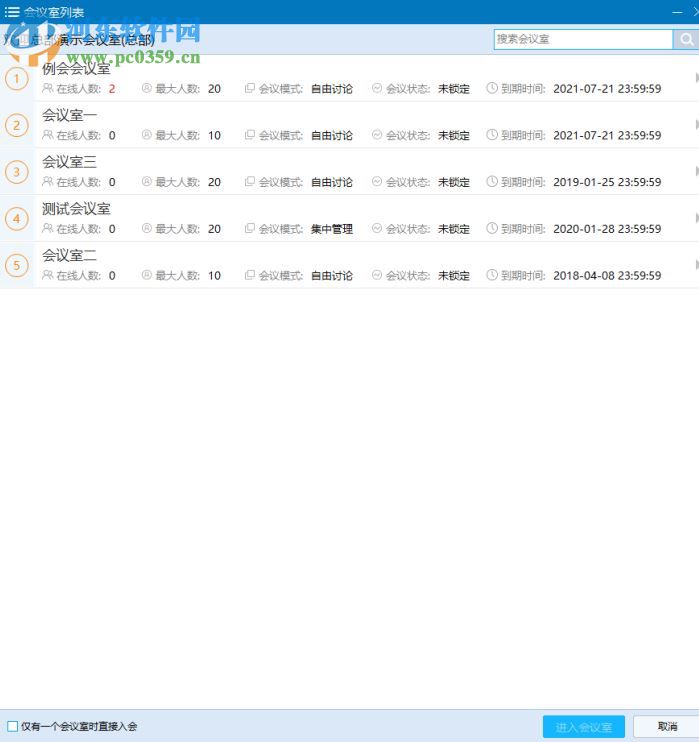Click the meeting mode icon in 例会会议室 row
The image size is (699, 742).
point(249,88)
